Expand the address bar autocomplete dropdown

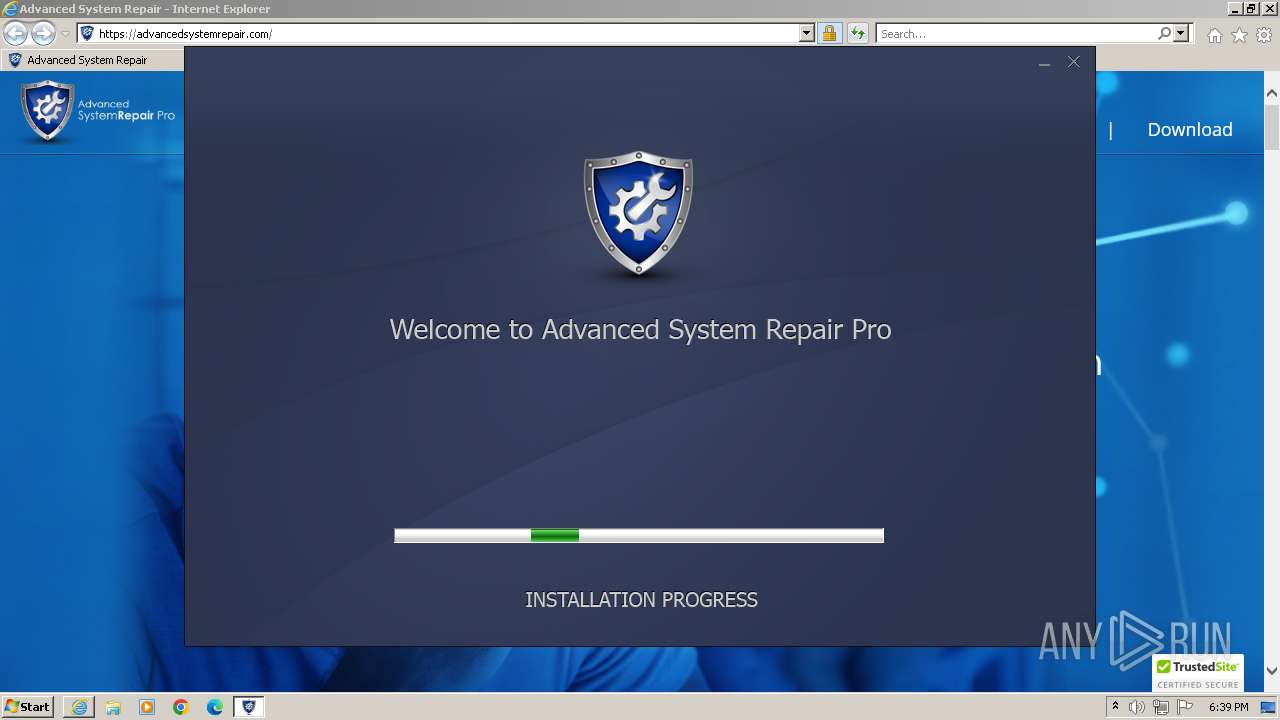807,33
